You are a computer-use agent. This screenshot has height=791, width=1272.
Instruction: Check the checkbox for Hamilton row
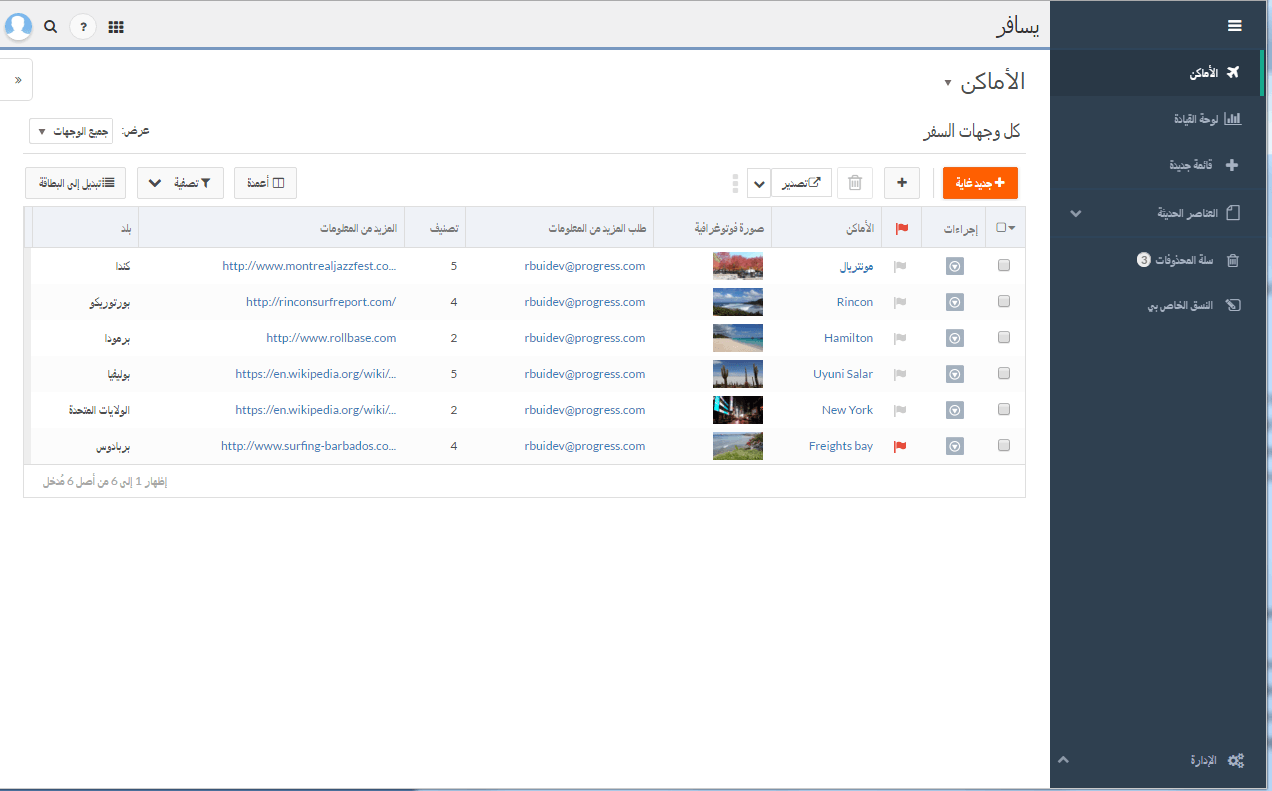pyautogui.click(x=1004, y=338)
